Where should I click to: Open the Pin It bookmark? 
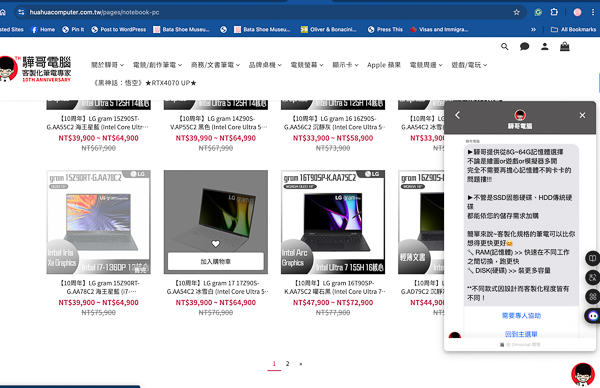73,29
